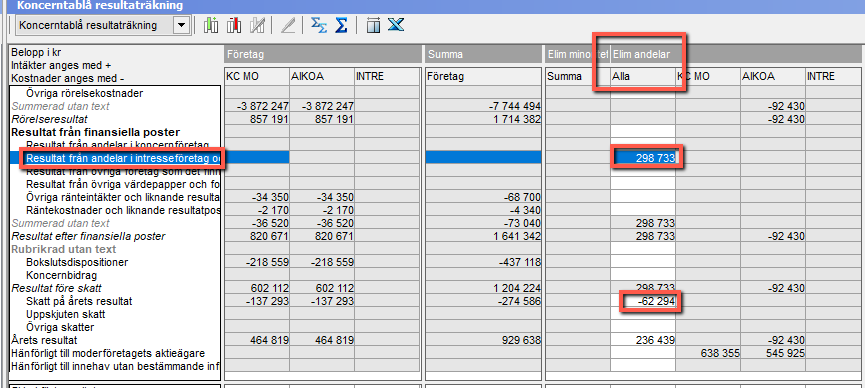Click the 1 714 382 cell in Summa column
Screen dimensions: 865x388
tap(483, 119)
